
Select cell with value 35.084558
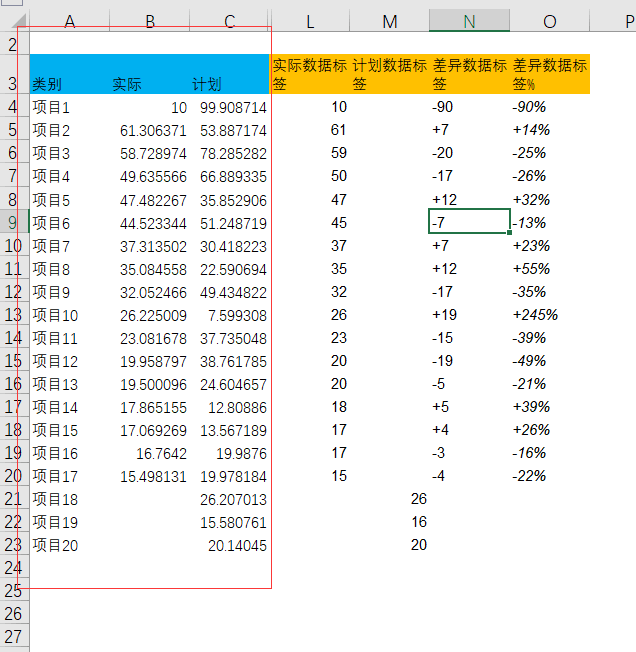pyautogui.click(x=150, y=269)
